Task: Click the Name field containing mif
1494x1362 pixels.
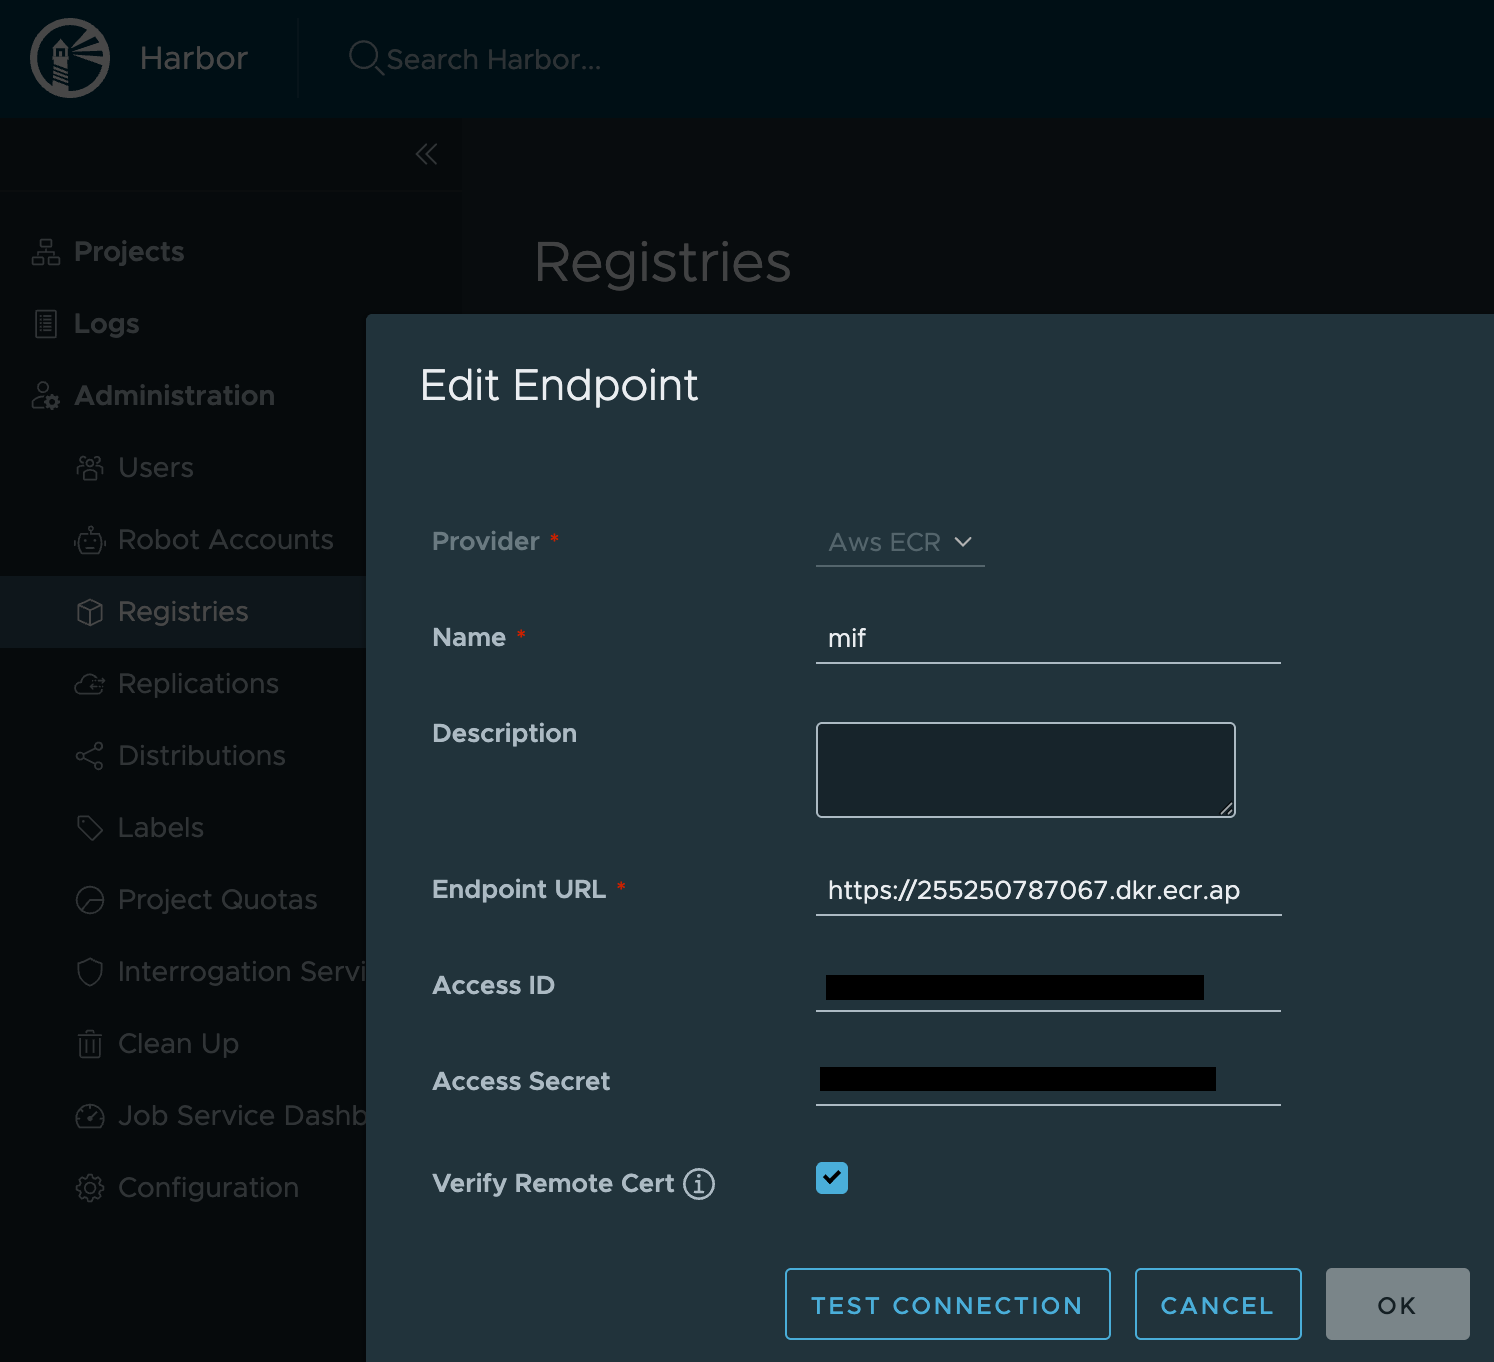Action: [1047, 638]
